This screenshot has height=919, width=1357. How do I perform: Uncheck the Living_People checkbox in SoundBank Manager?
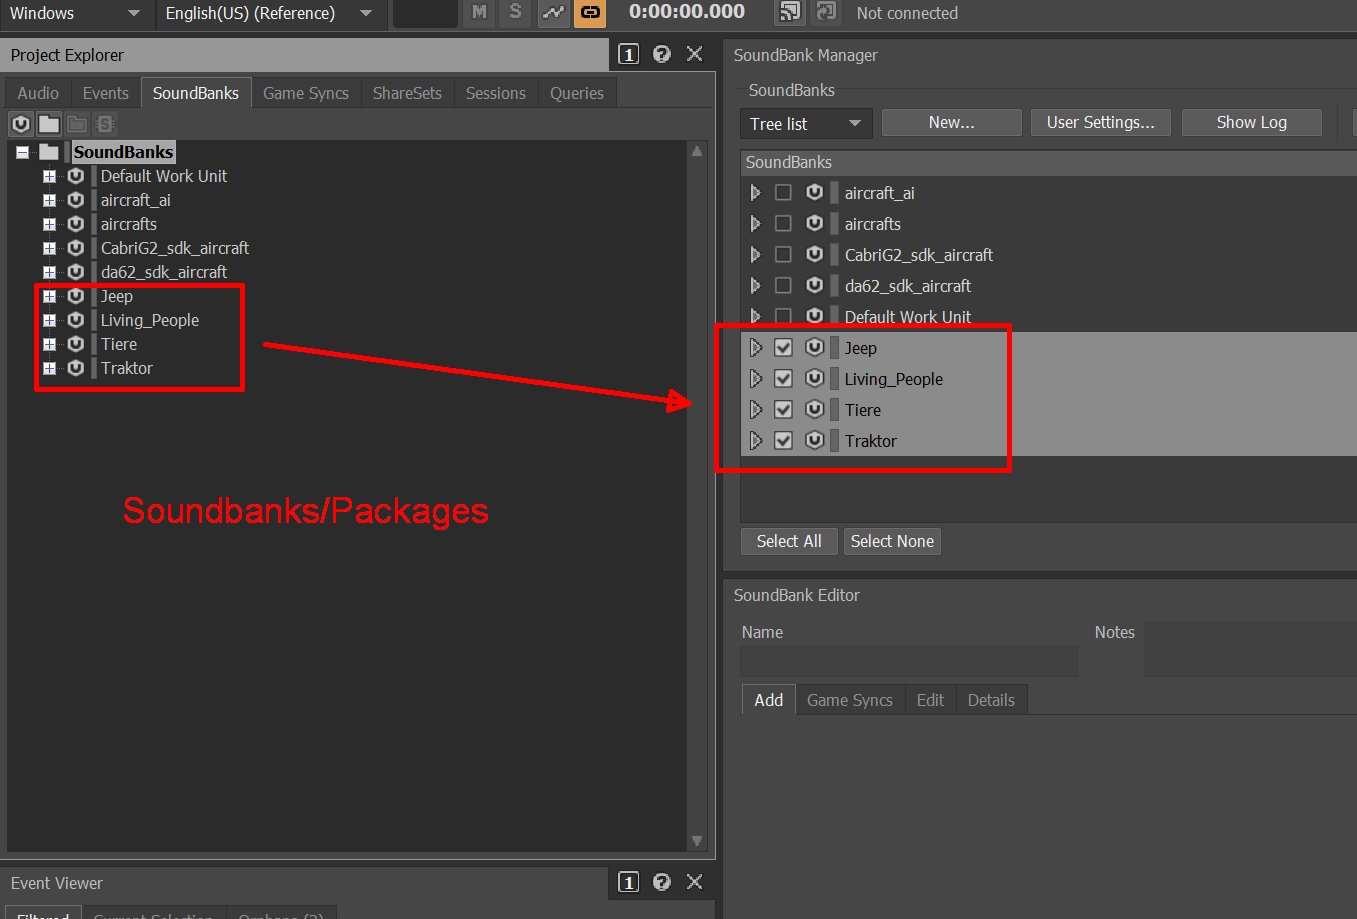click(783, 379)
